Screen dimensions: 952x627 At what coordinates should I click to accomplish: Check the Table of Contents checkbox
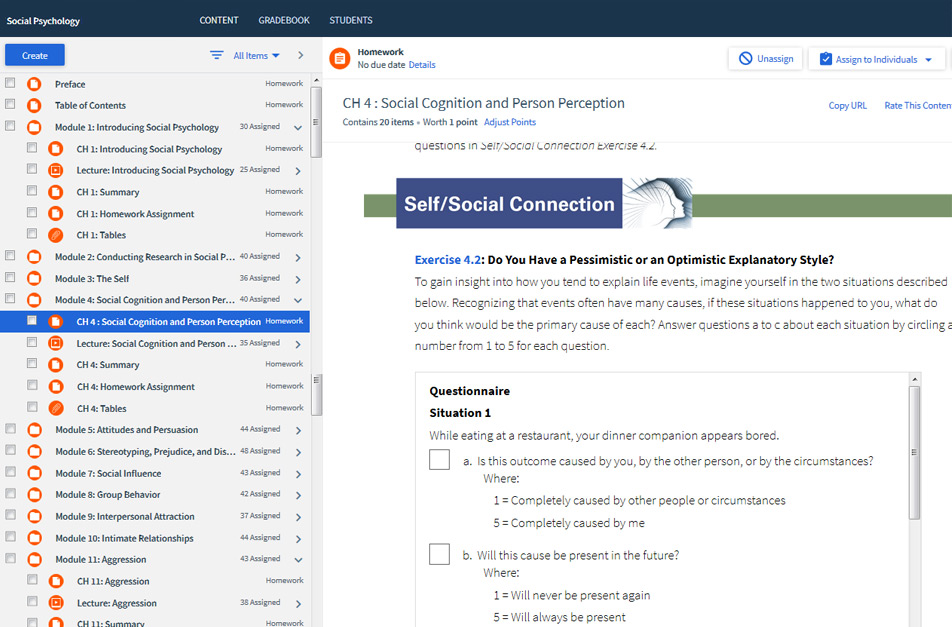(x=10, y=104)
